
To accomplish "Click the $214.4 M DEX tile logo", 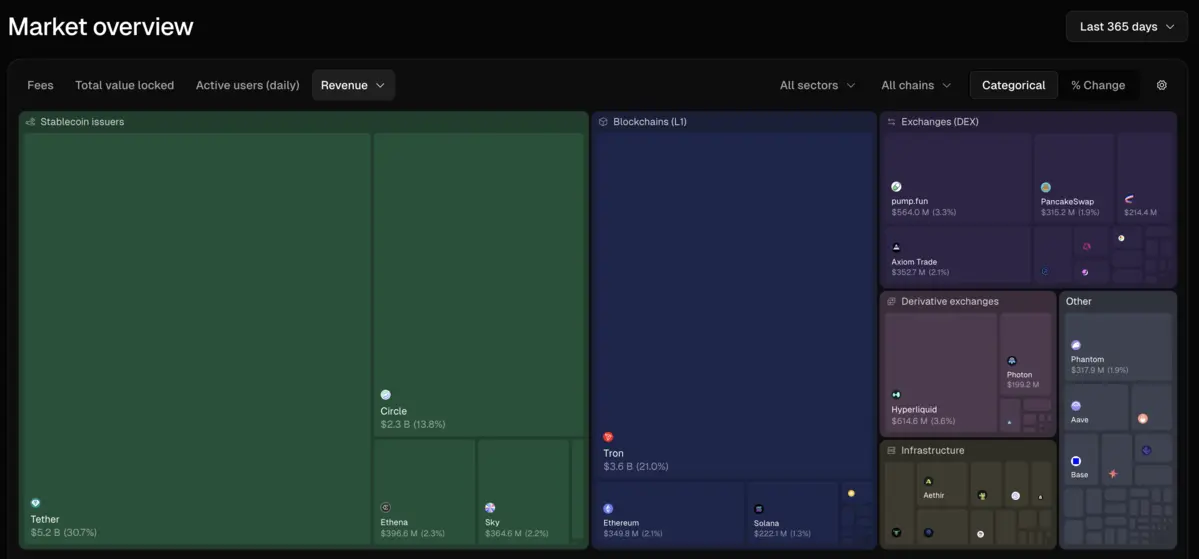I will tap(1129, 200).
